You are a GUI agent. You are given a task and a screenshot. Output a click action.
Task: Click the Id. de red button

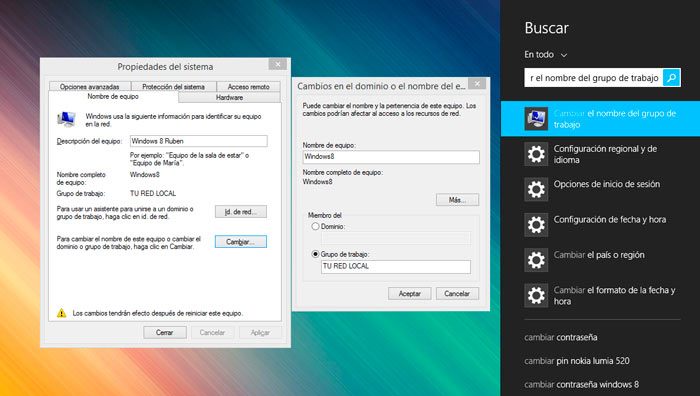[x=241, y=212]
